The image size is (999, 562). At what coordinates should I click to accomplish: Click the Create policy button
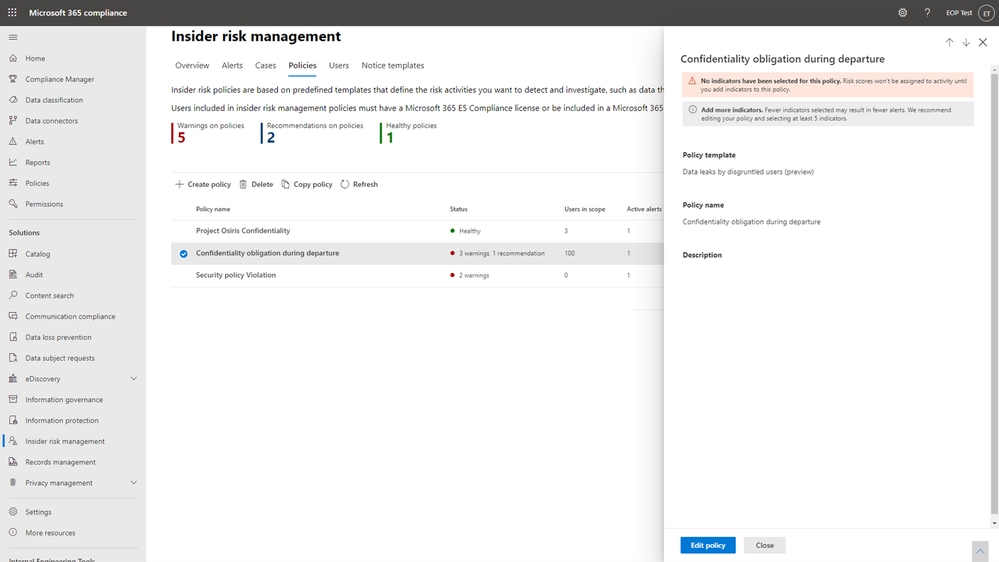click(x=203, y=184)
